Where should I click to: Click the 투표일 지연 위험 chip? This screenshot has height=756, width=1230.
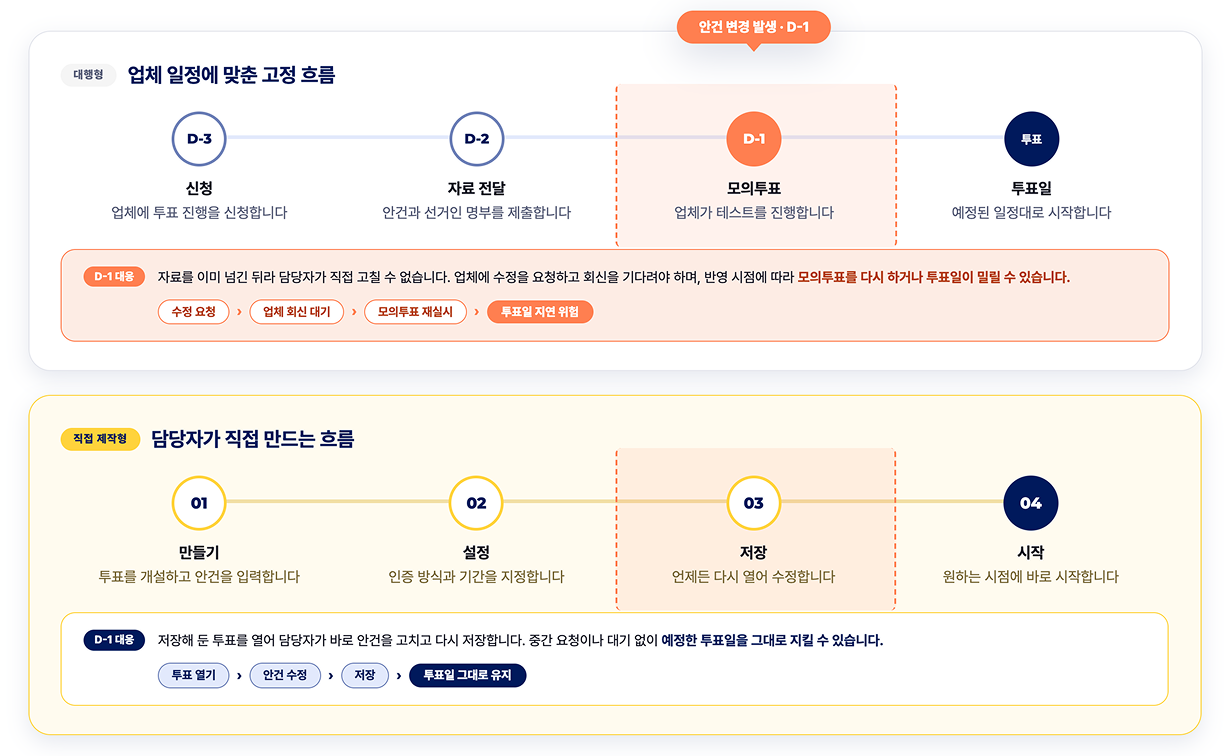click(x=540, y=312)
